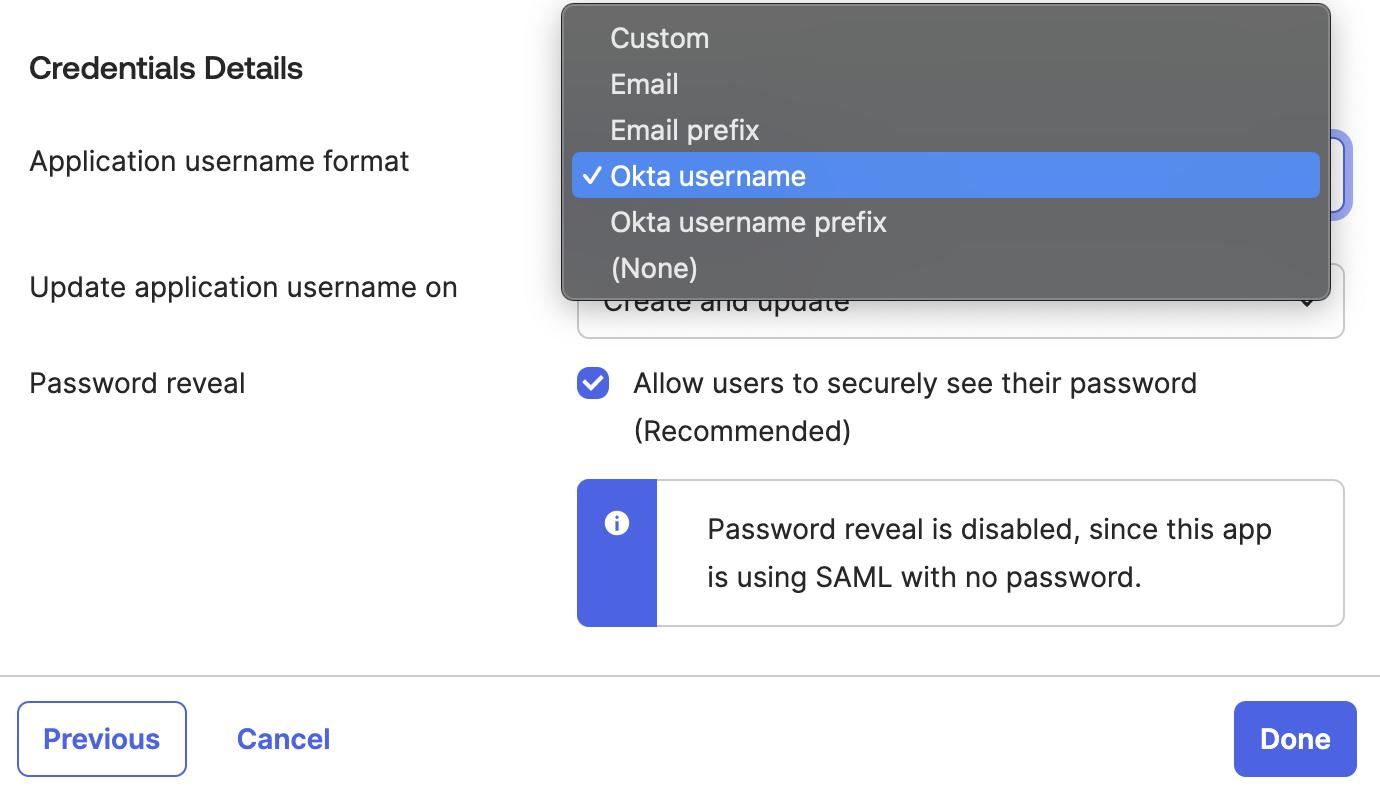Click the 'Application username format' field label

(219, 161)
